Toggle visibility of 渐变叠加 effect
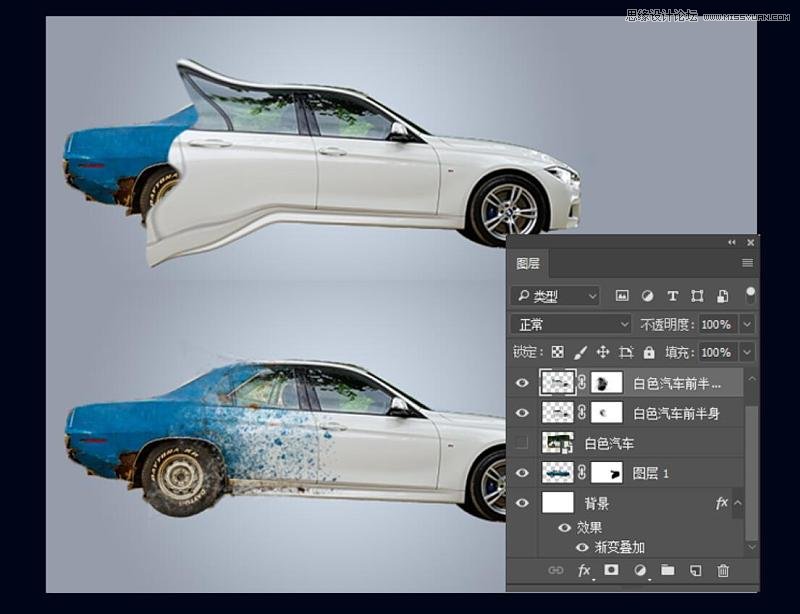This screenshot has height=614, width=800. tap(582, 547)
